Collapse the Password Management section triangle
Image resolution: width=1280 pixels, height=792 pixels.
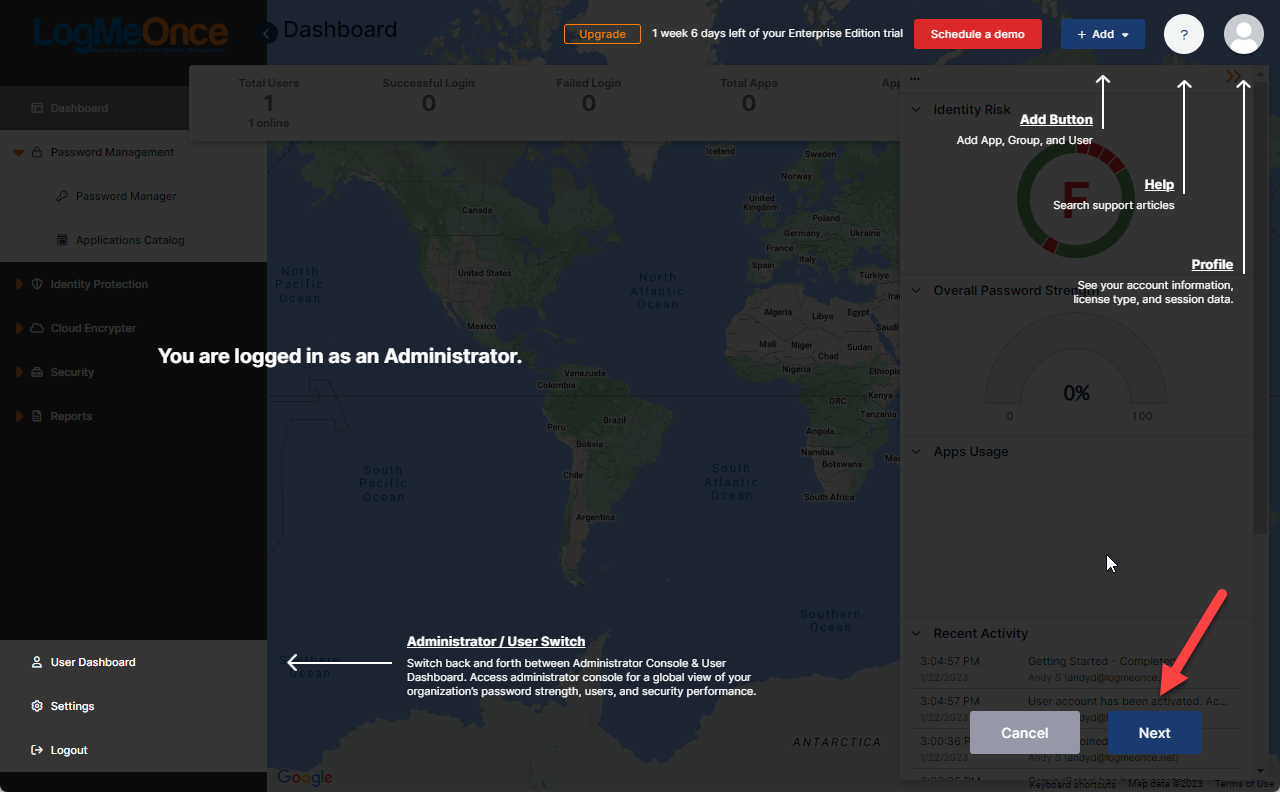pos(19,152)
